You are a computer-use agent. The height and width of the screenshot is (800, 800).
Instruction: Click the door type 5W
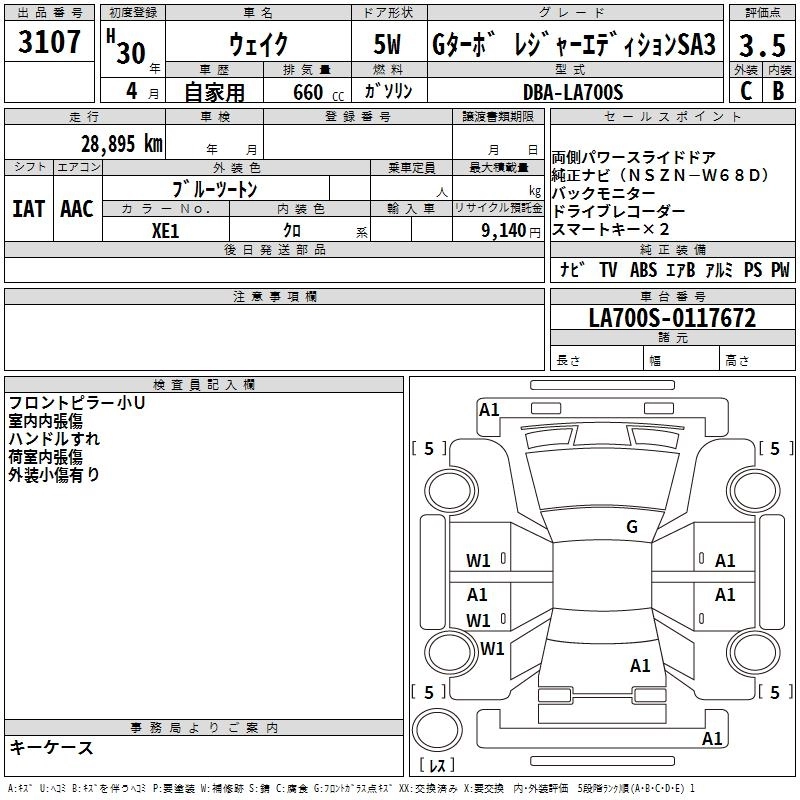coord(387,44)
